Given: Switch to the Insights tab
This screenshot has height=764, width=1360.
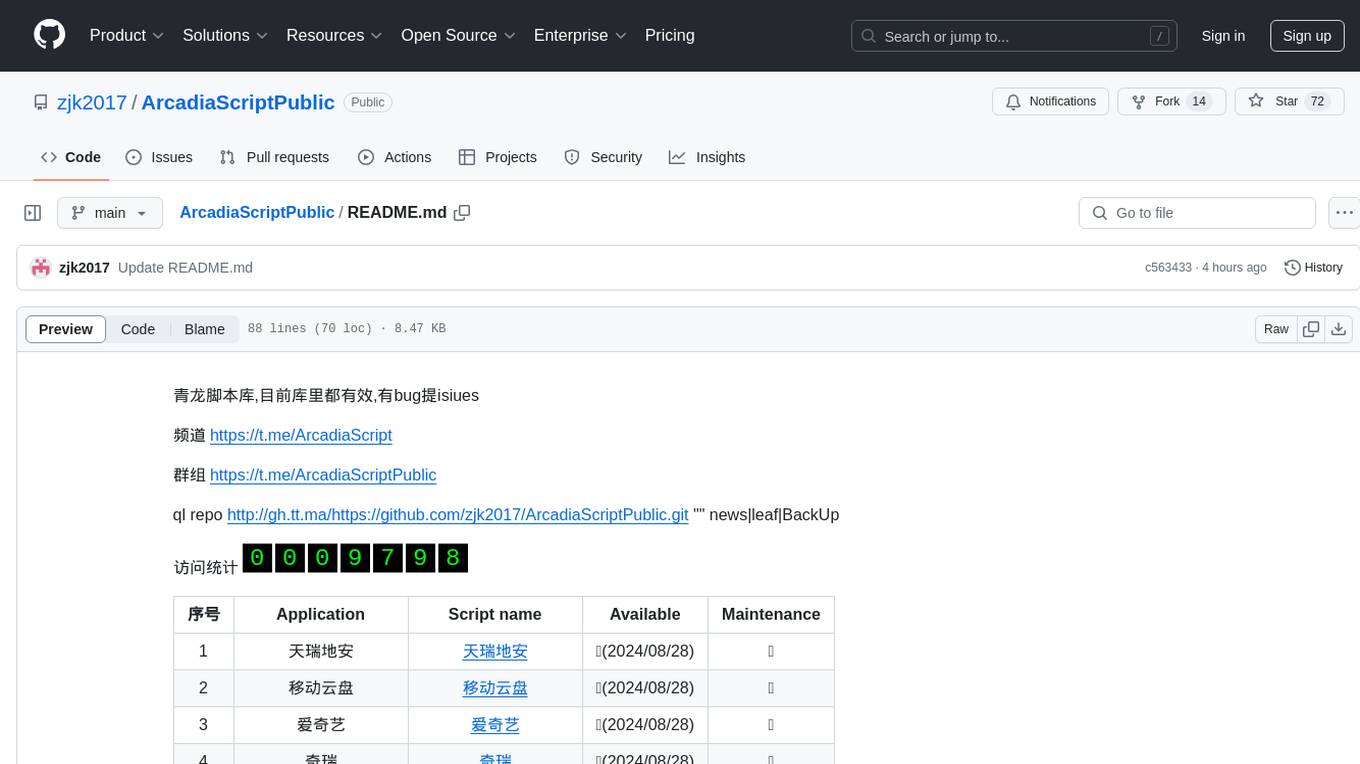Looking at the screenshot, I should (x=707, y=157).
